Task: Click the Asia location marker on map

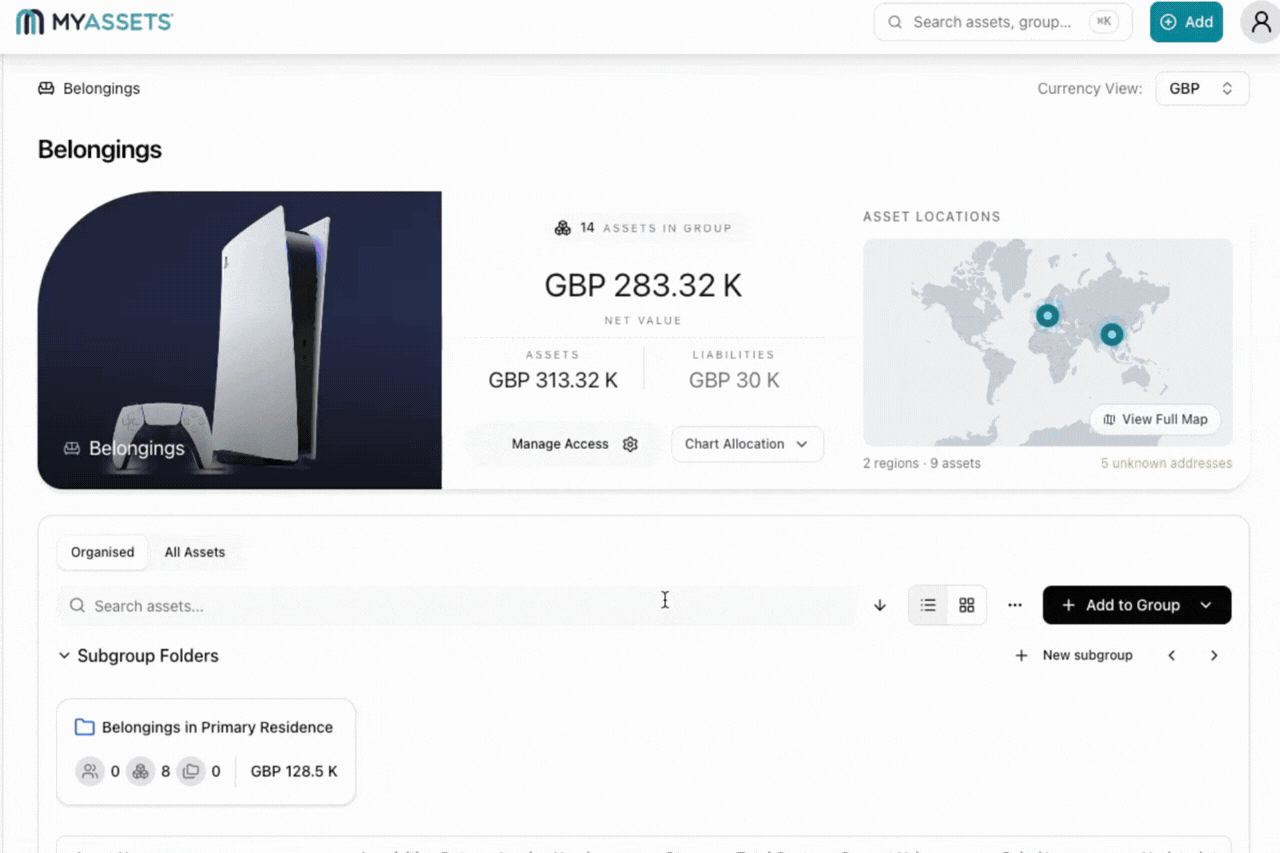Action: (1111, 334)
